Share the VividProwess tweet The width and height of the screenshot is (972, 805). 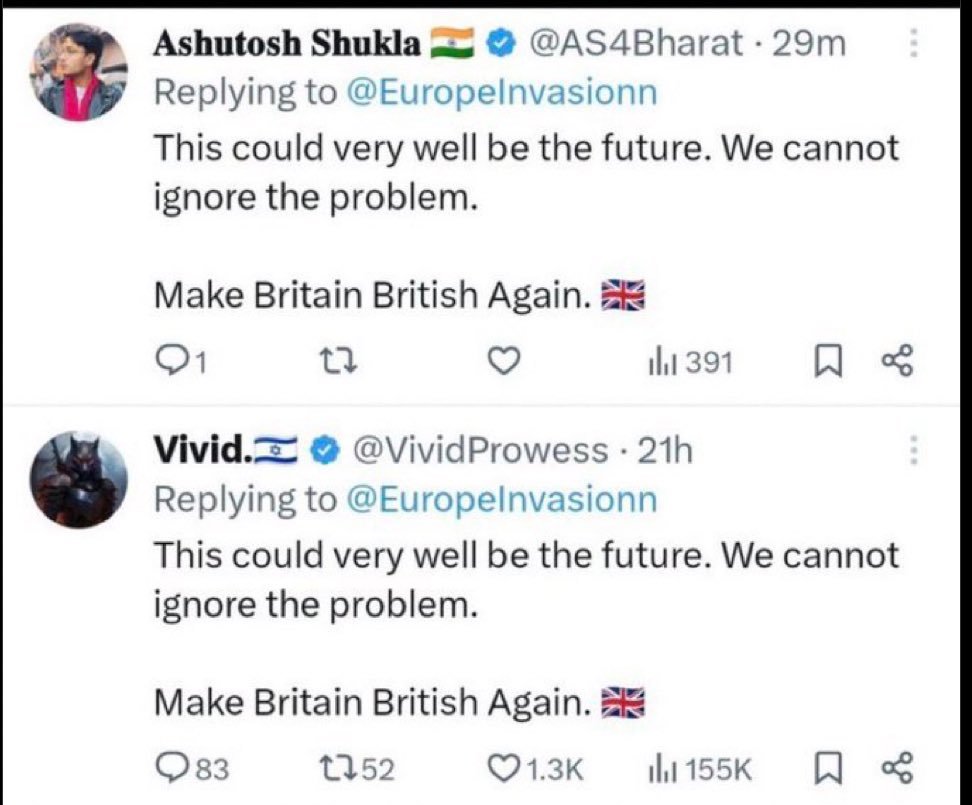[x=897, y=768]
